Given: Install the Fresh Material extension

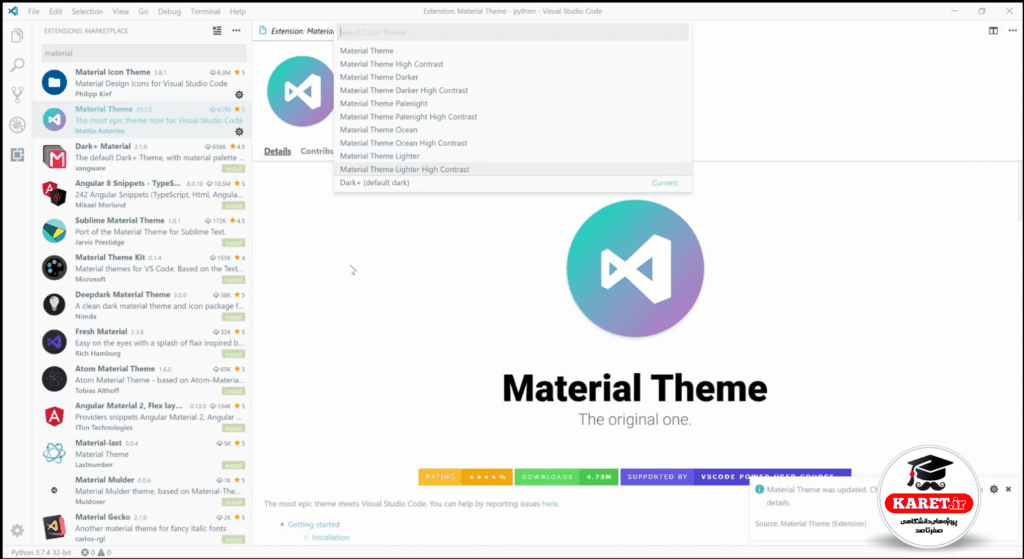Looking at the screenshot, I should [233, 354].
